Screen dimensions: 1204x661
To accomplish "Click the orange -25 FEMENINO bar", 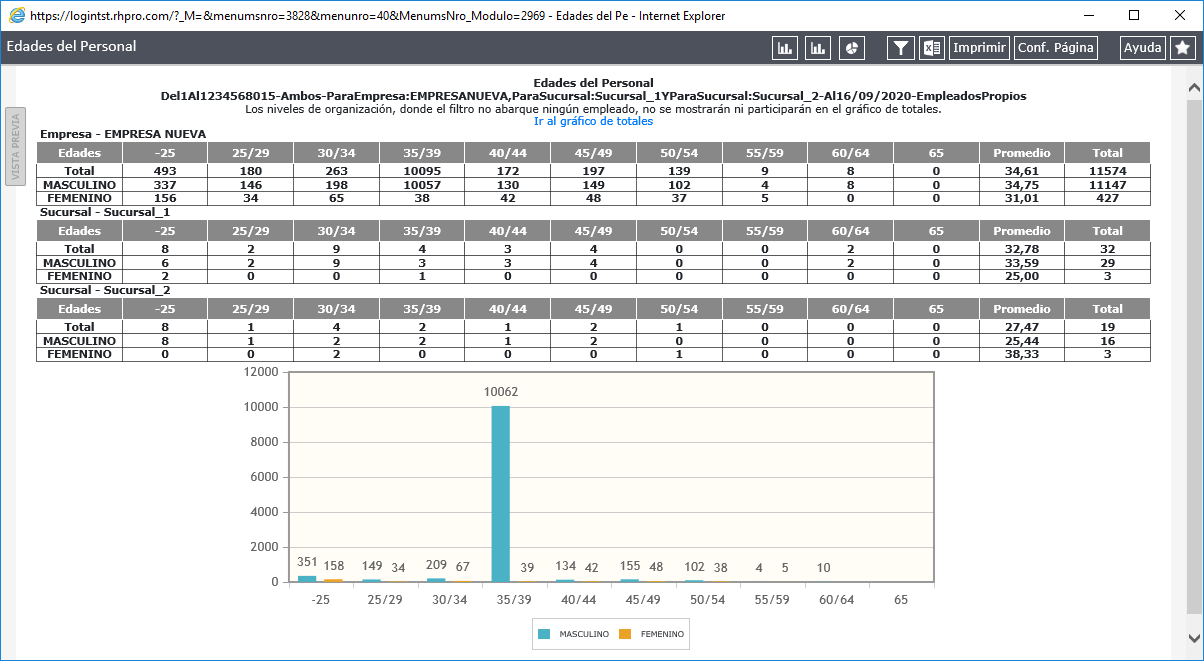I will pyautogui.click(x=333, y=580).
